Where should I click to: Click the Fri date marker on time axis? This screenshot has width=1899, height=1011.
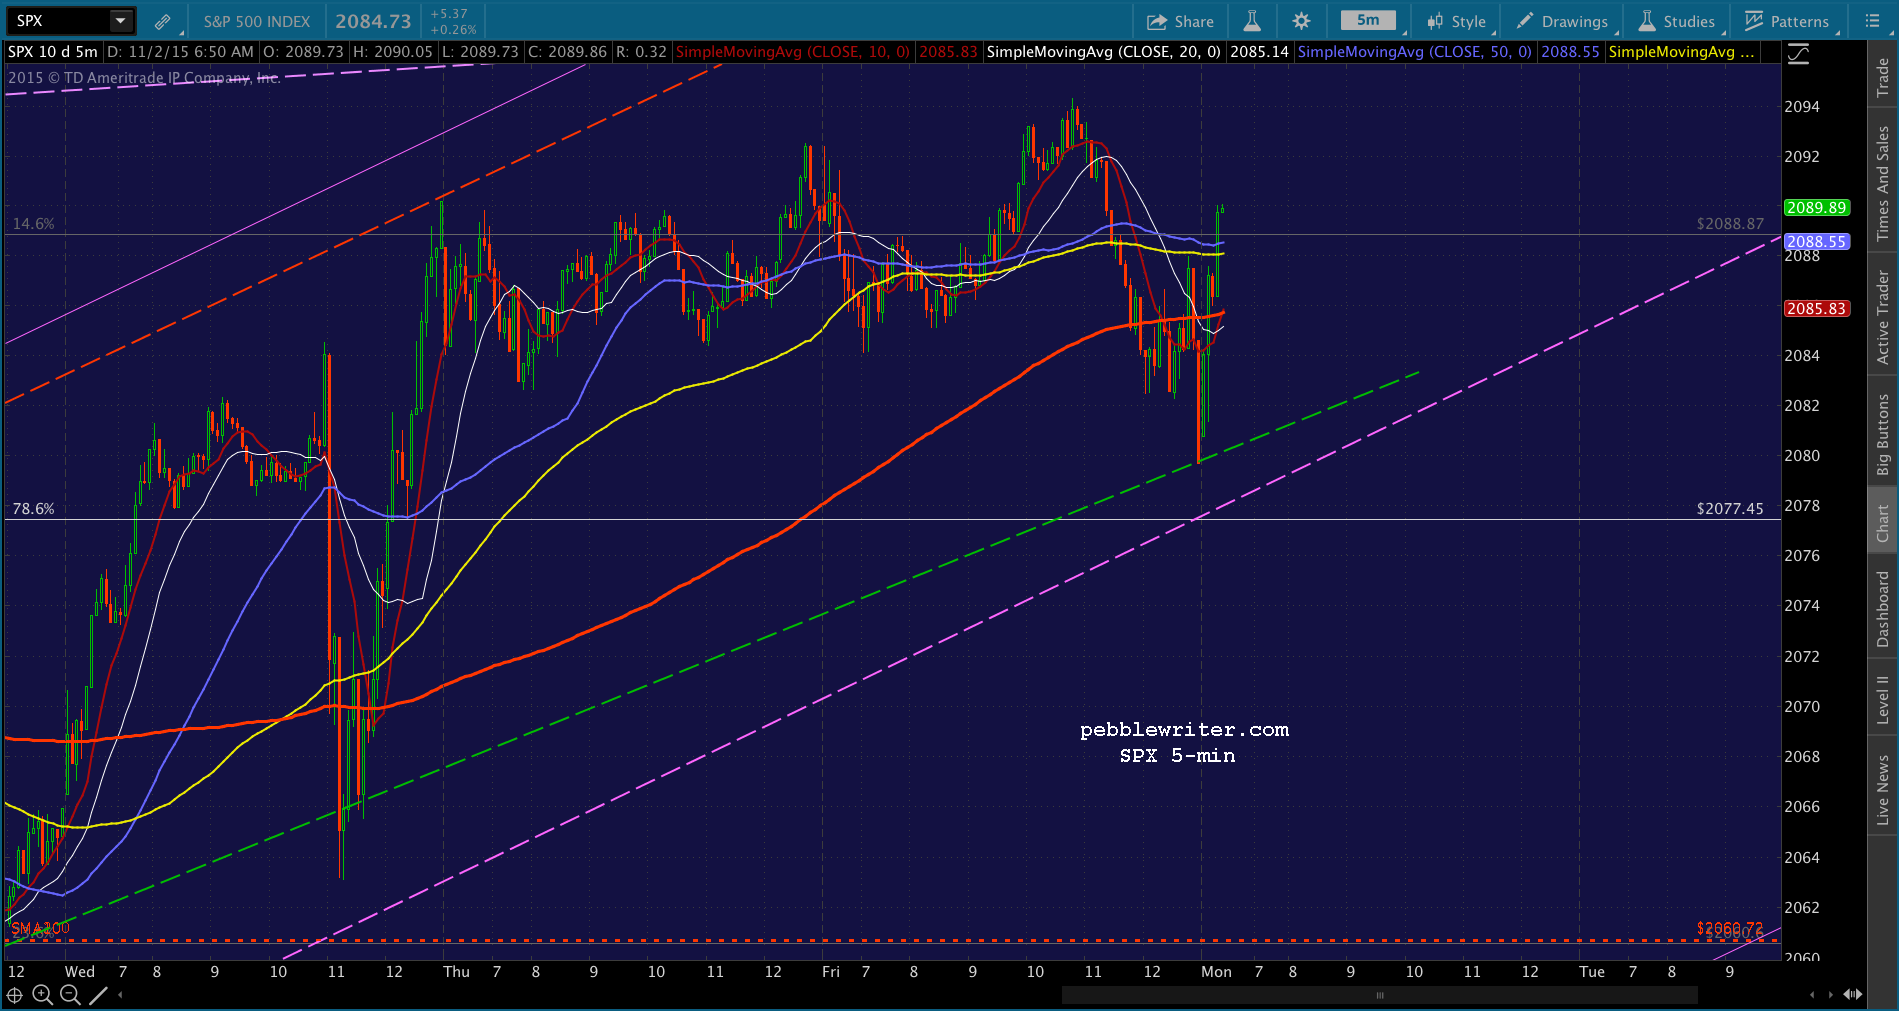(x=831, y=972)
